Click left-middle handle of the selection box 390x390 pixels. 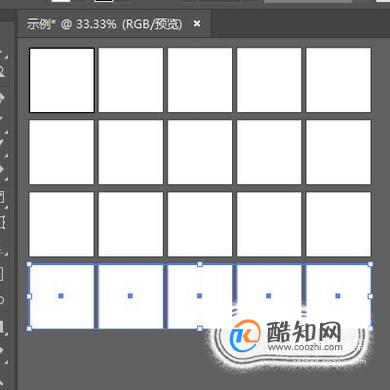(x=29, y=296)
